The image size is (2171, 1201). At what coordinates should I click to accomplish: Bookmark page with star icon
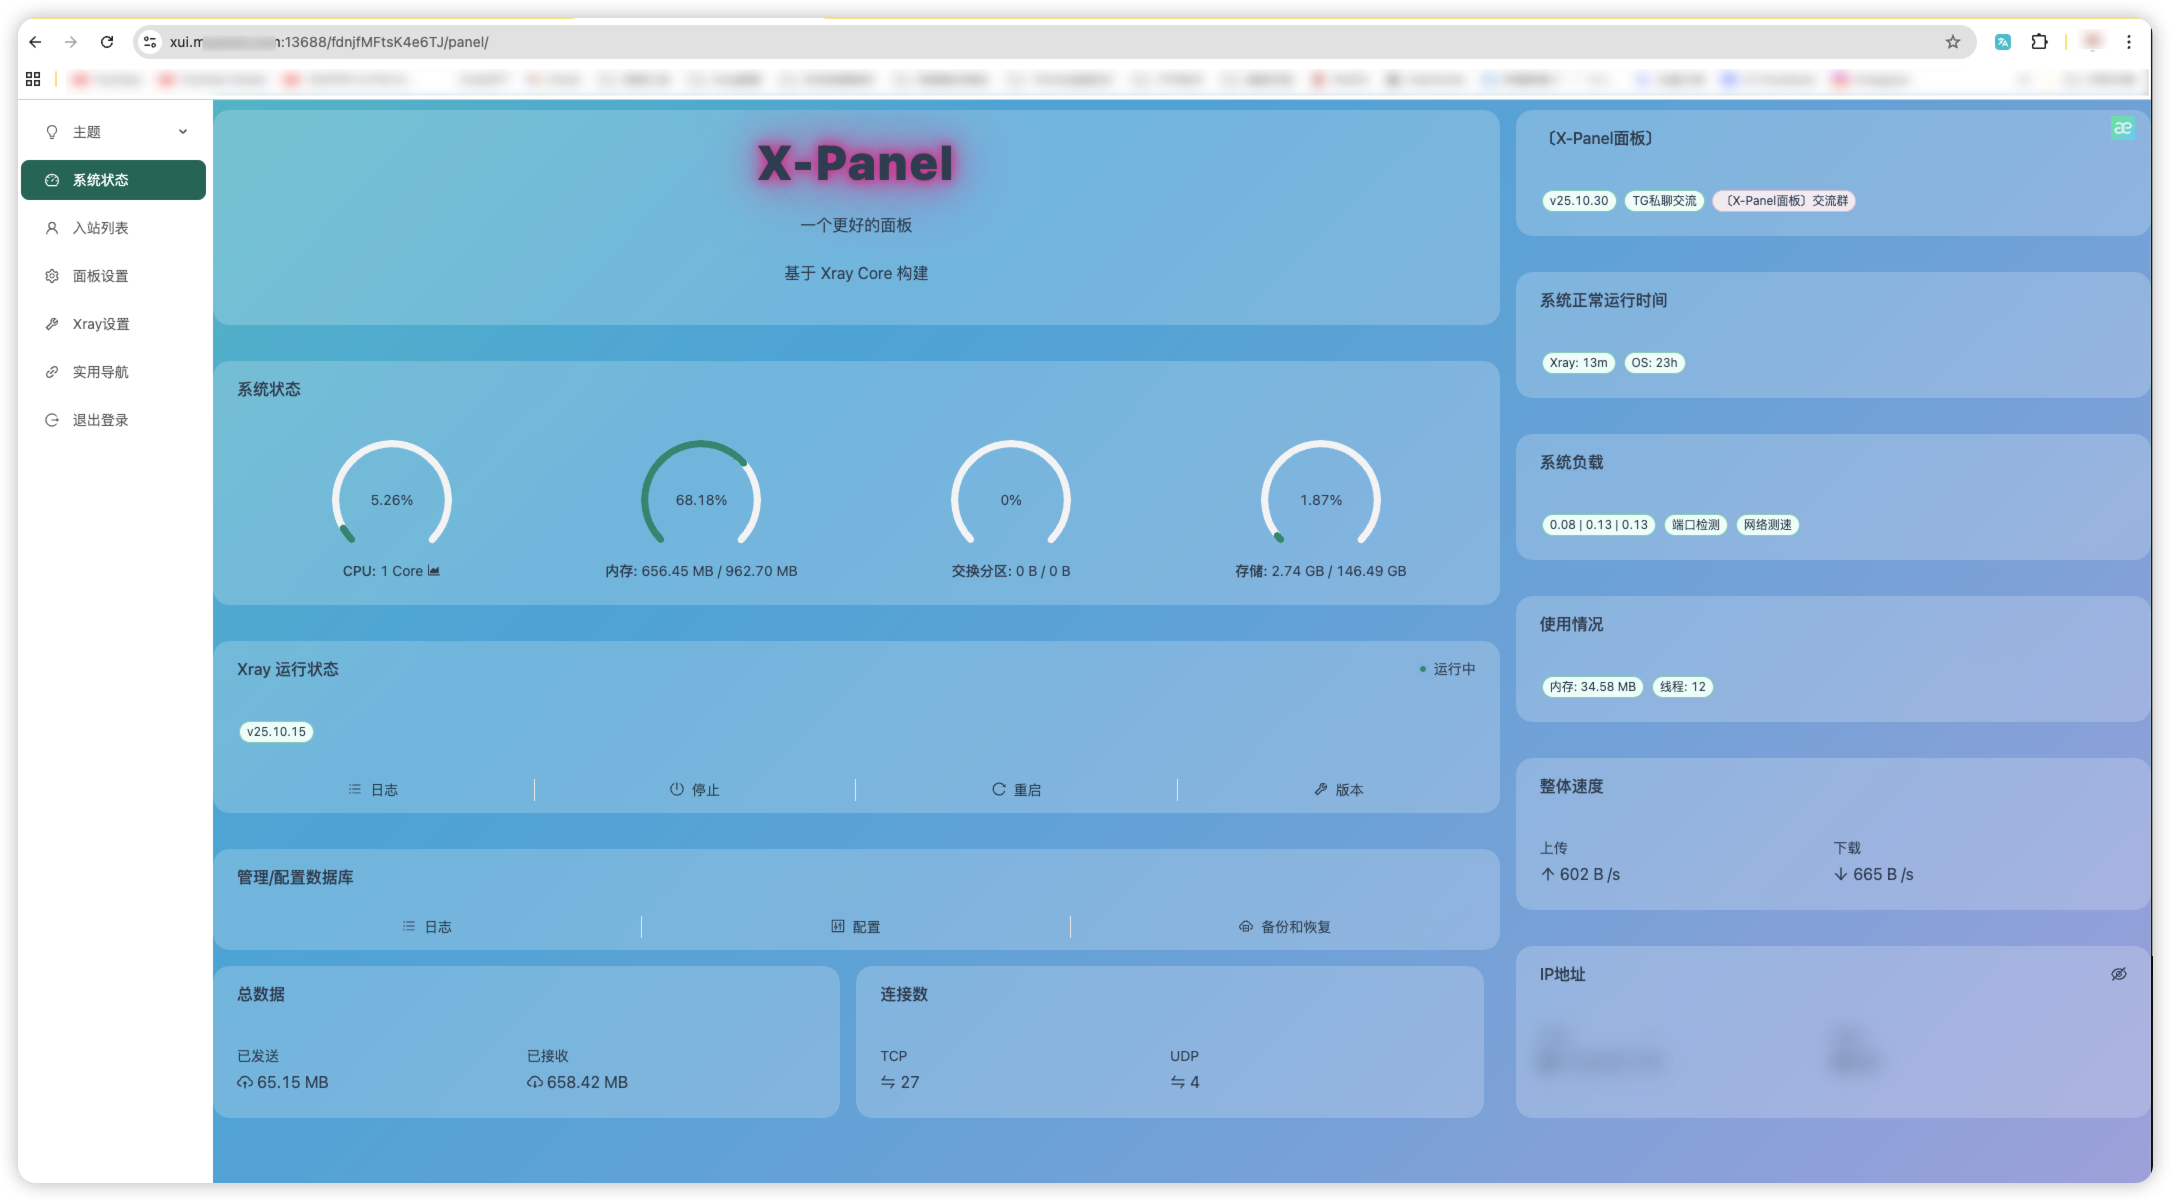[x=1953, y=42]
